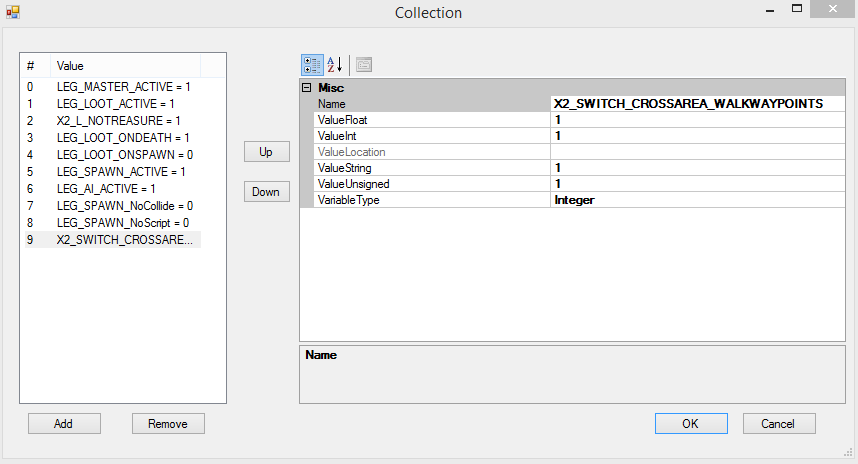This screenshot has height=464, width=858.
Task: Move the selected item Up
Action: (x=266, y=152)
